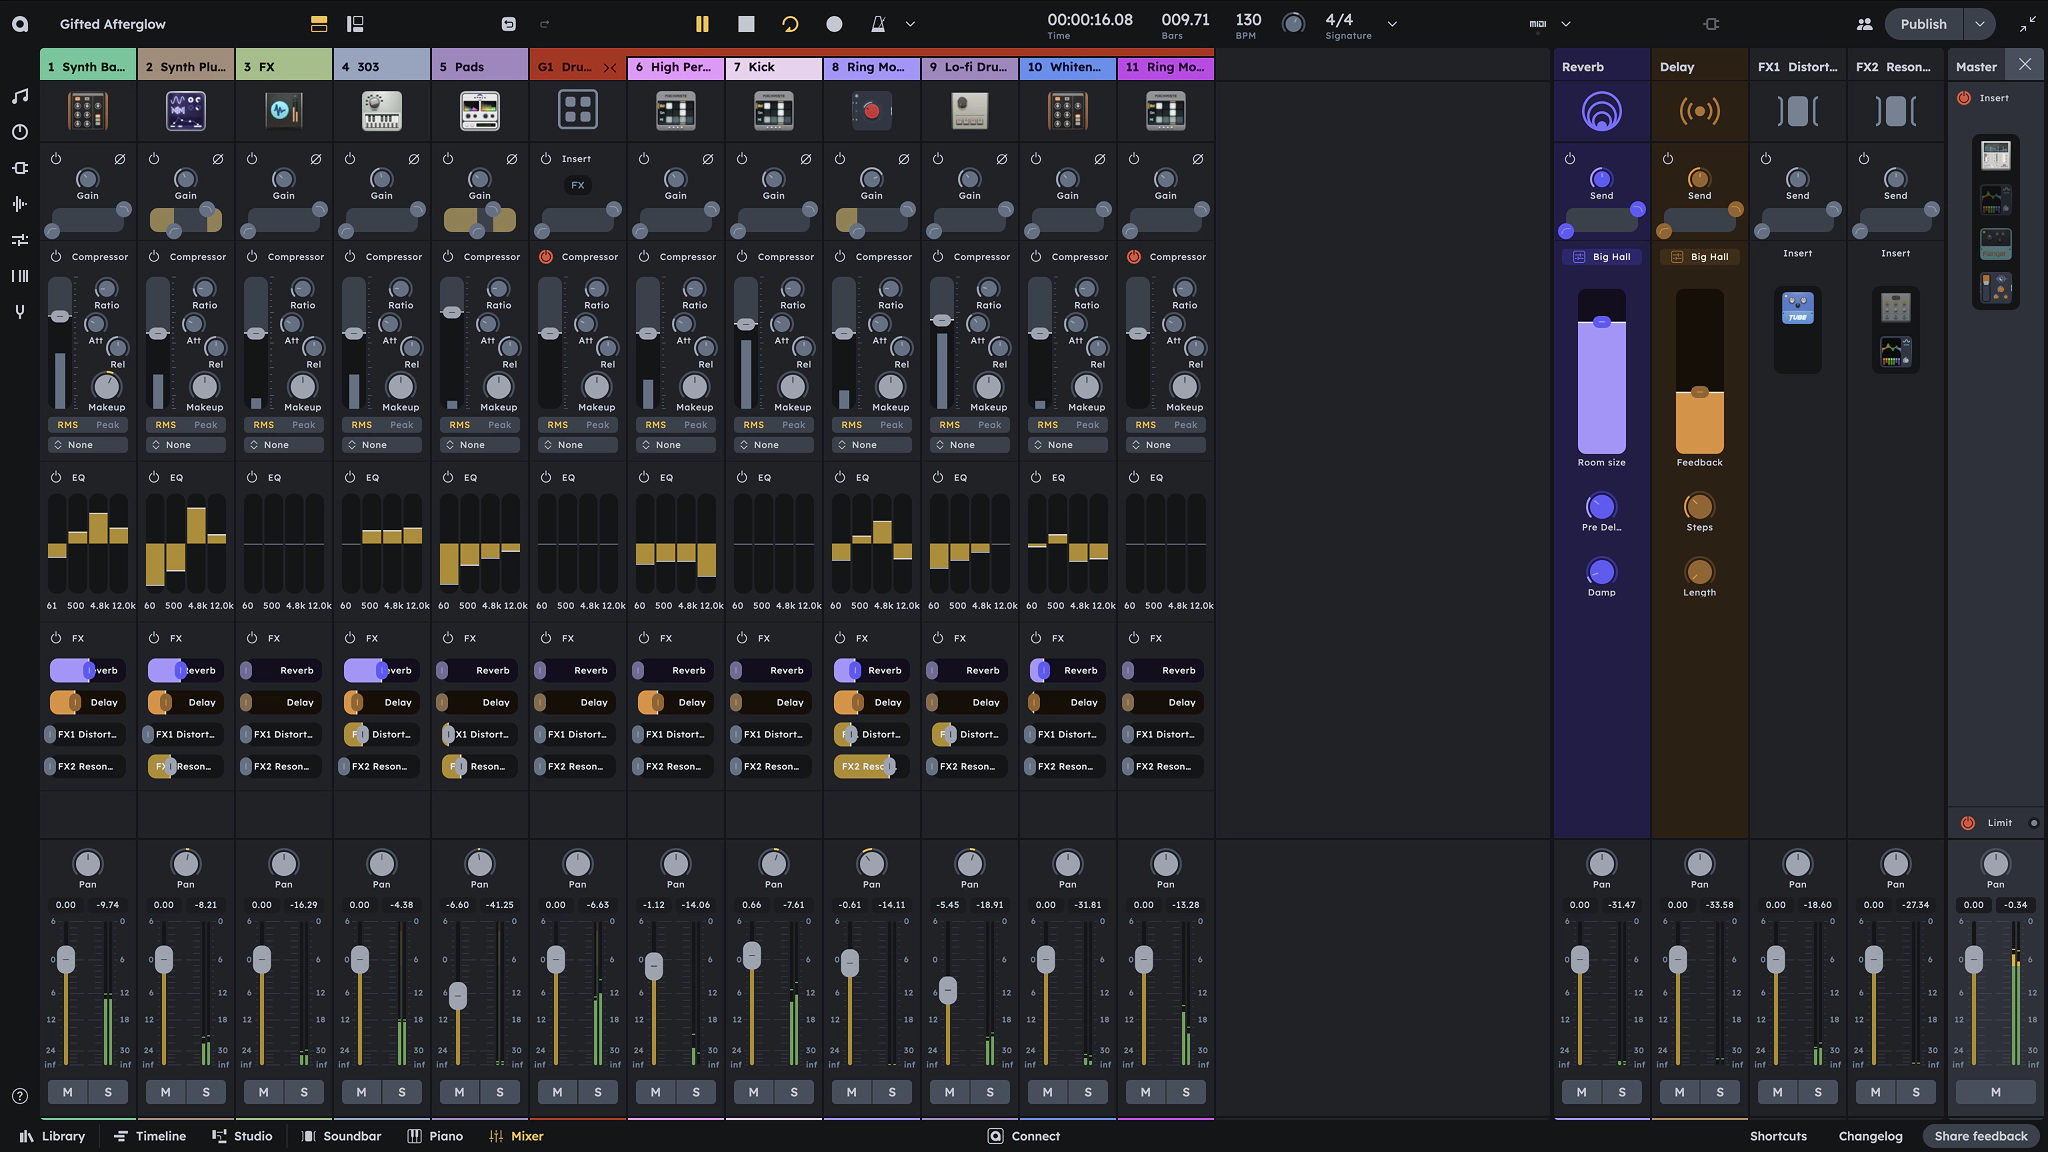Click the Reverb bus effect icon
This screenshot has height=1152, width=2048.
[x=1602, y=111]
